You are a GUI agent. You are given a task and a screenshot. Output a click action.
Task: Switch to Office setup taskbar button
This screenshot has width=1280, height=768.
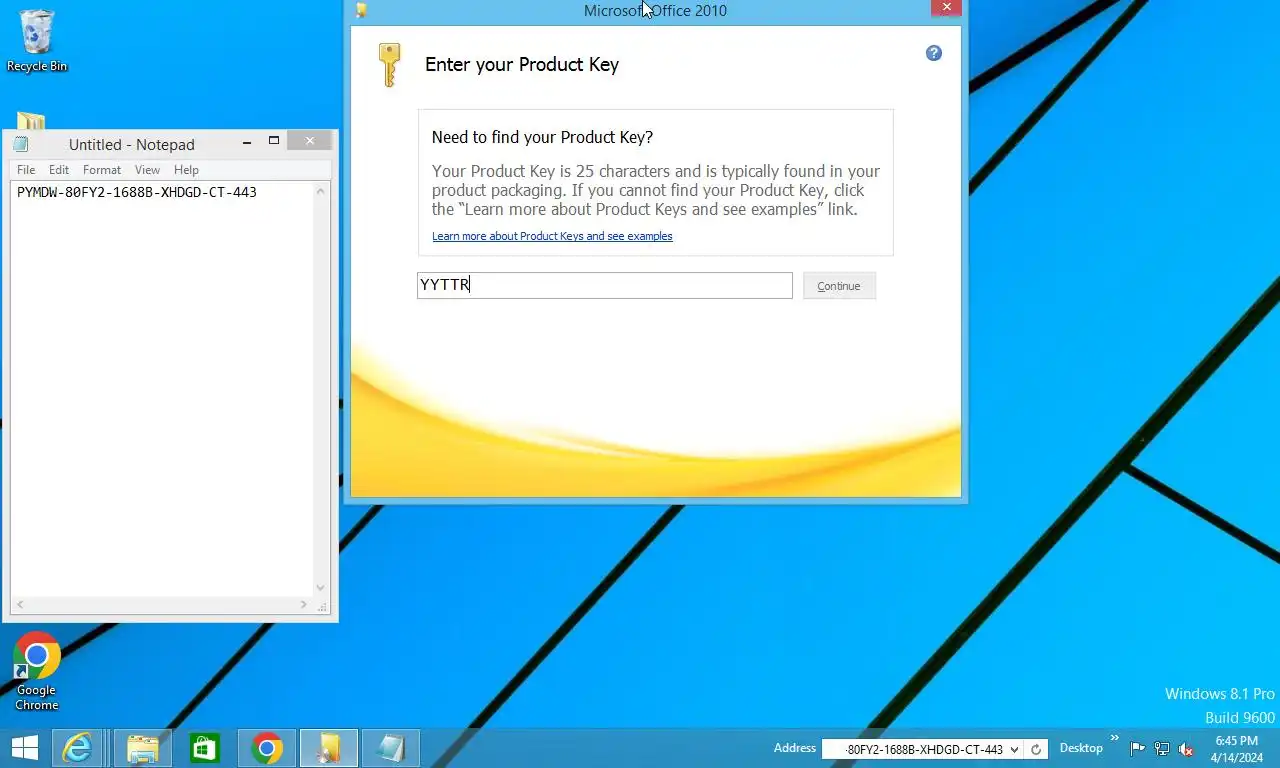click(329, 748)
